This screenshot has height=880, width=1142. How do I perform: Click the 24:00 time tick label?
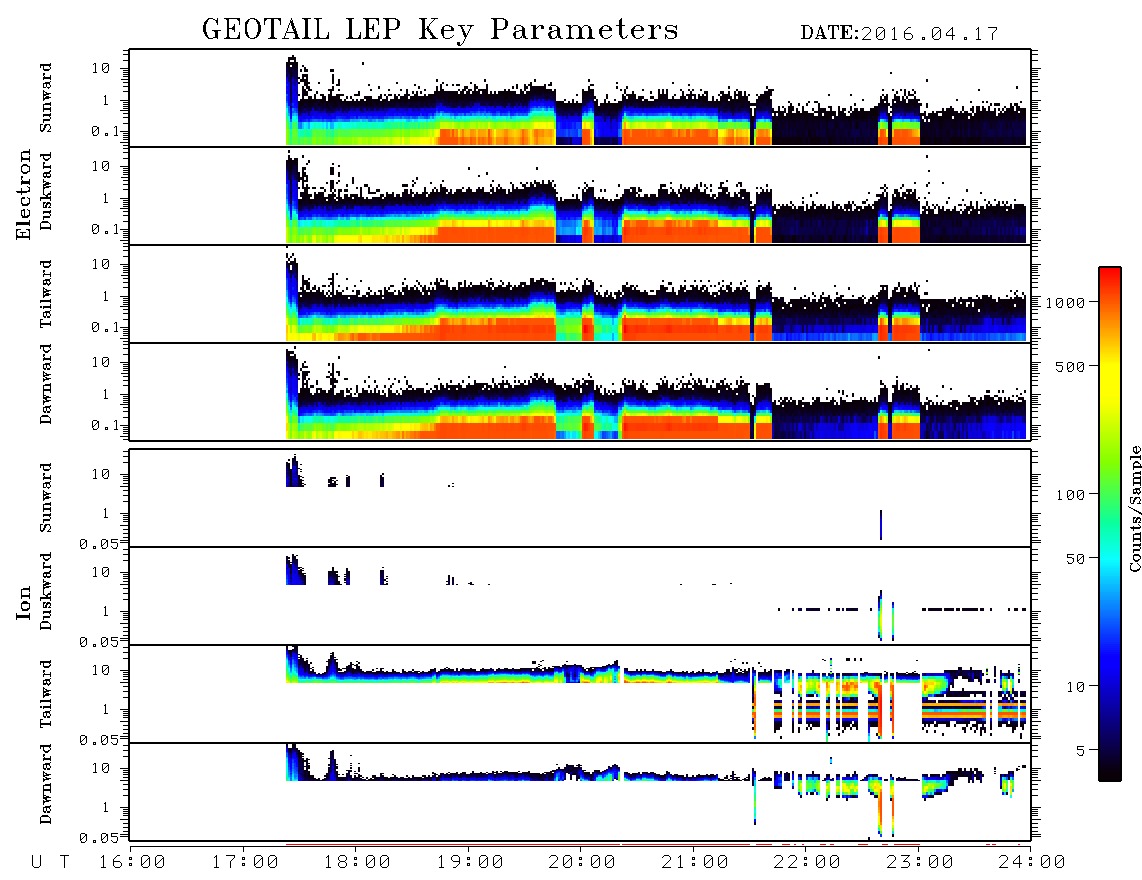1032,863
